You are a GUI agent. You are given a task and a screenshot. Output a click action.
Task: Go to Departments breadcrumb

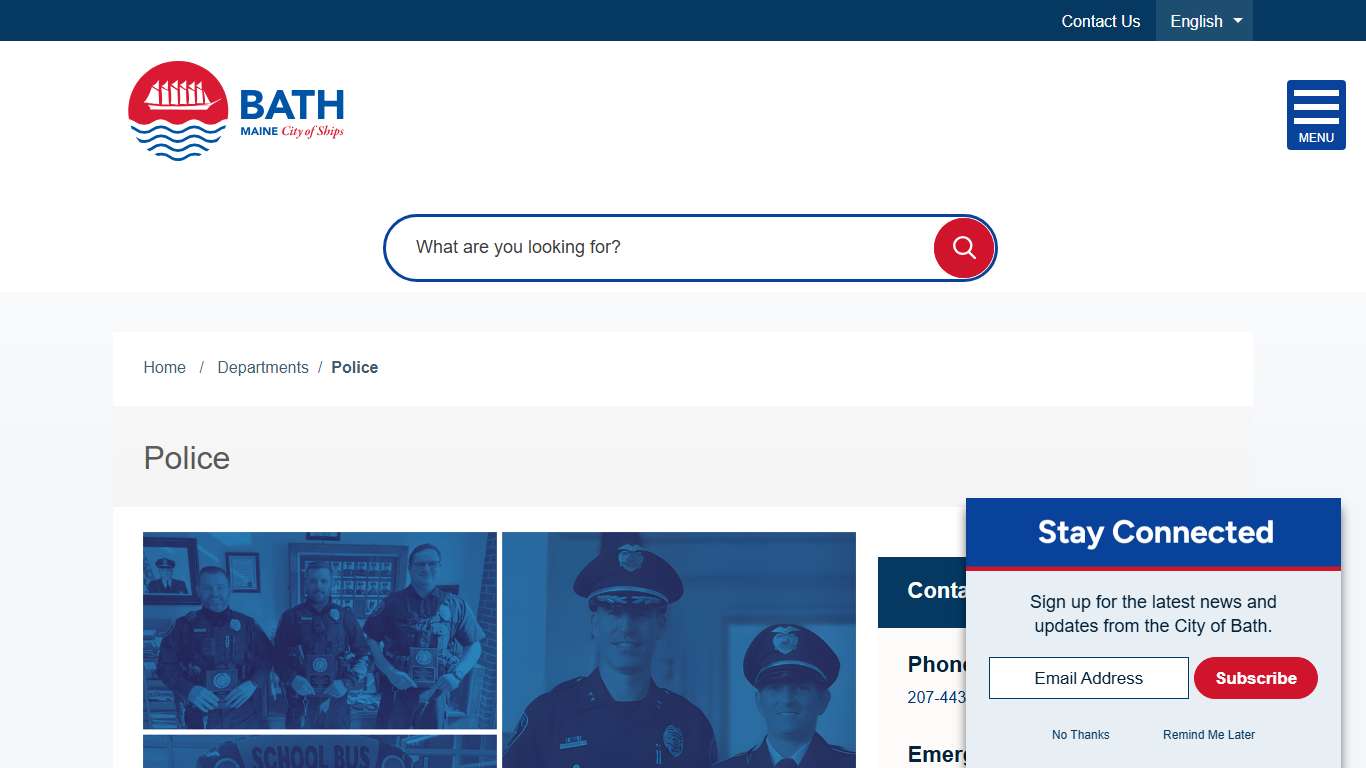263,367
